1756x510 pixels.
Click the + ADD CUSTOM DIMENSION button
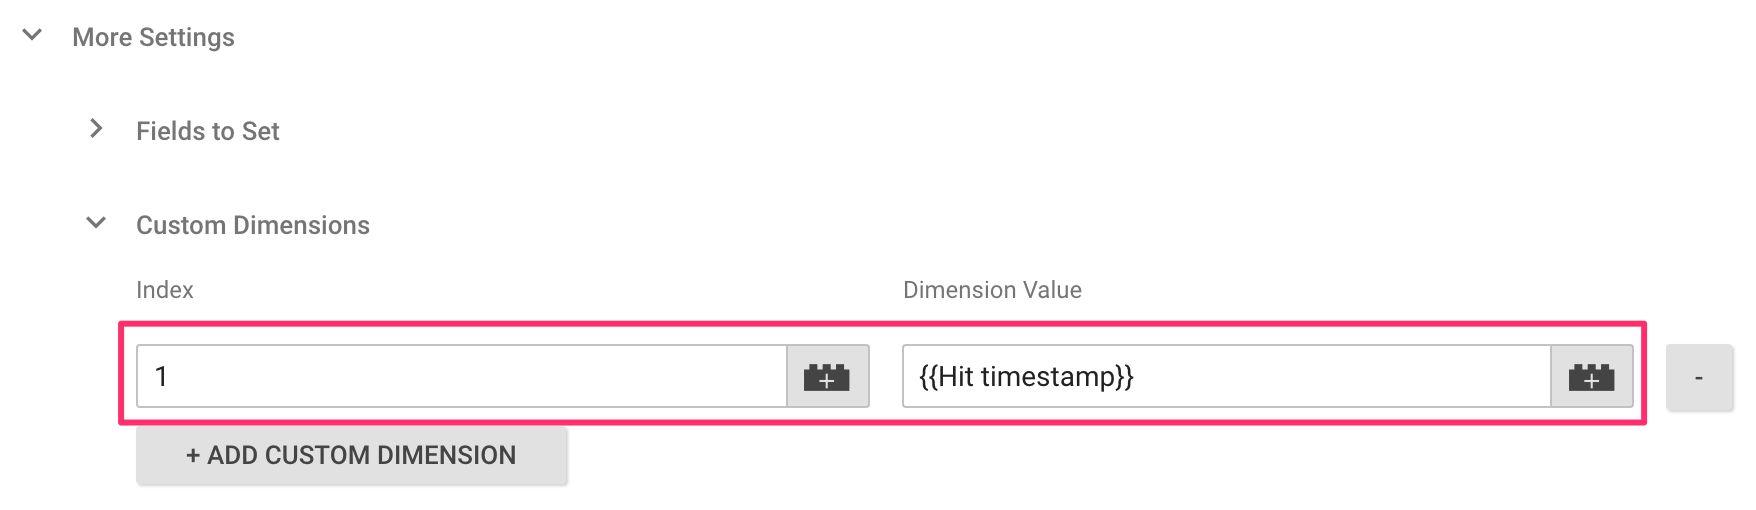coord(351,455)
